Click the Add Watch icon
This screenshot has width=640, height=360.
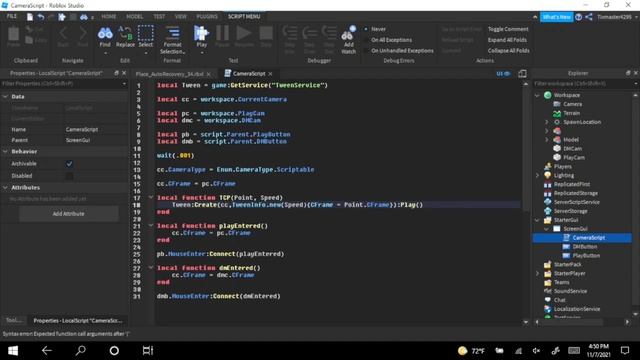348,34
